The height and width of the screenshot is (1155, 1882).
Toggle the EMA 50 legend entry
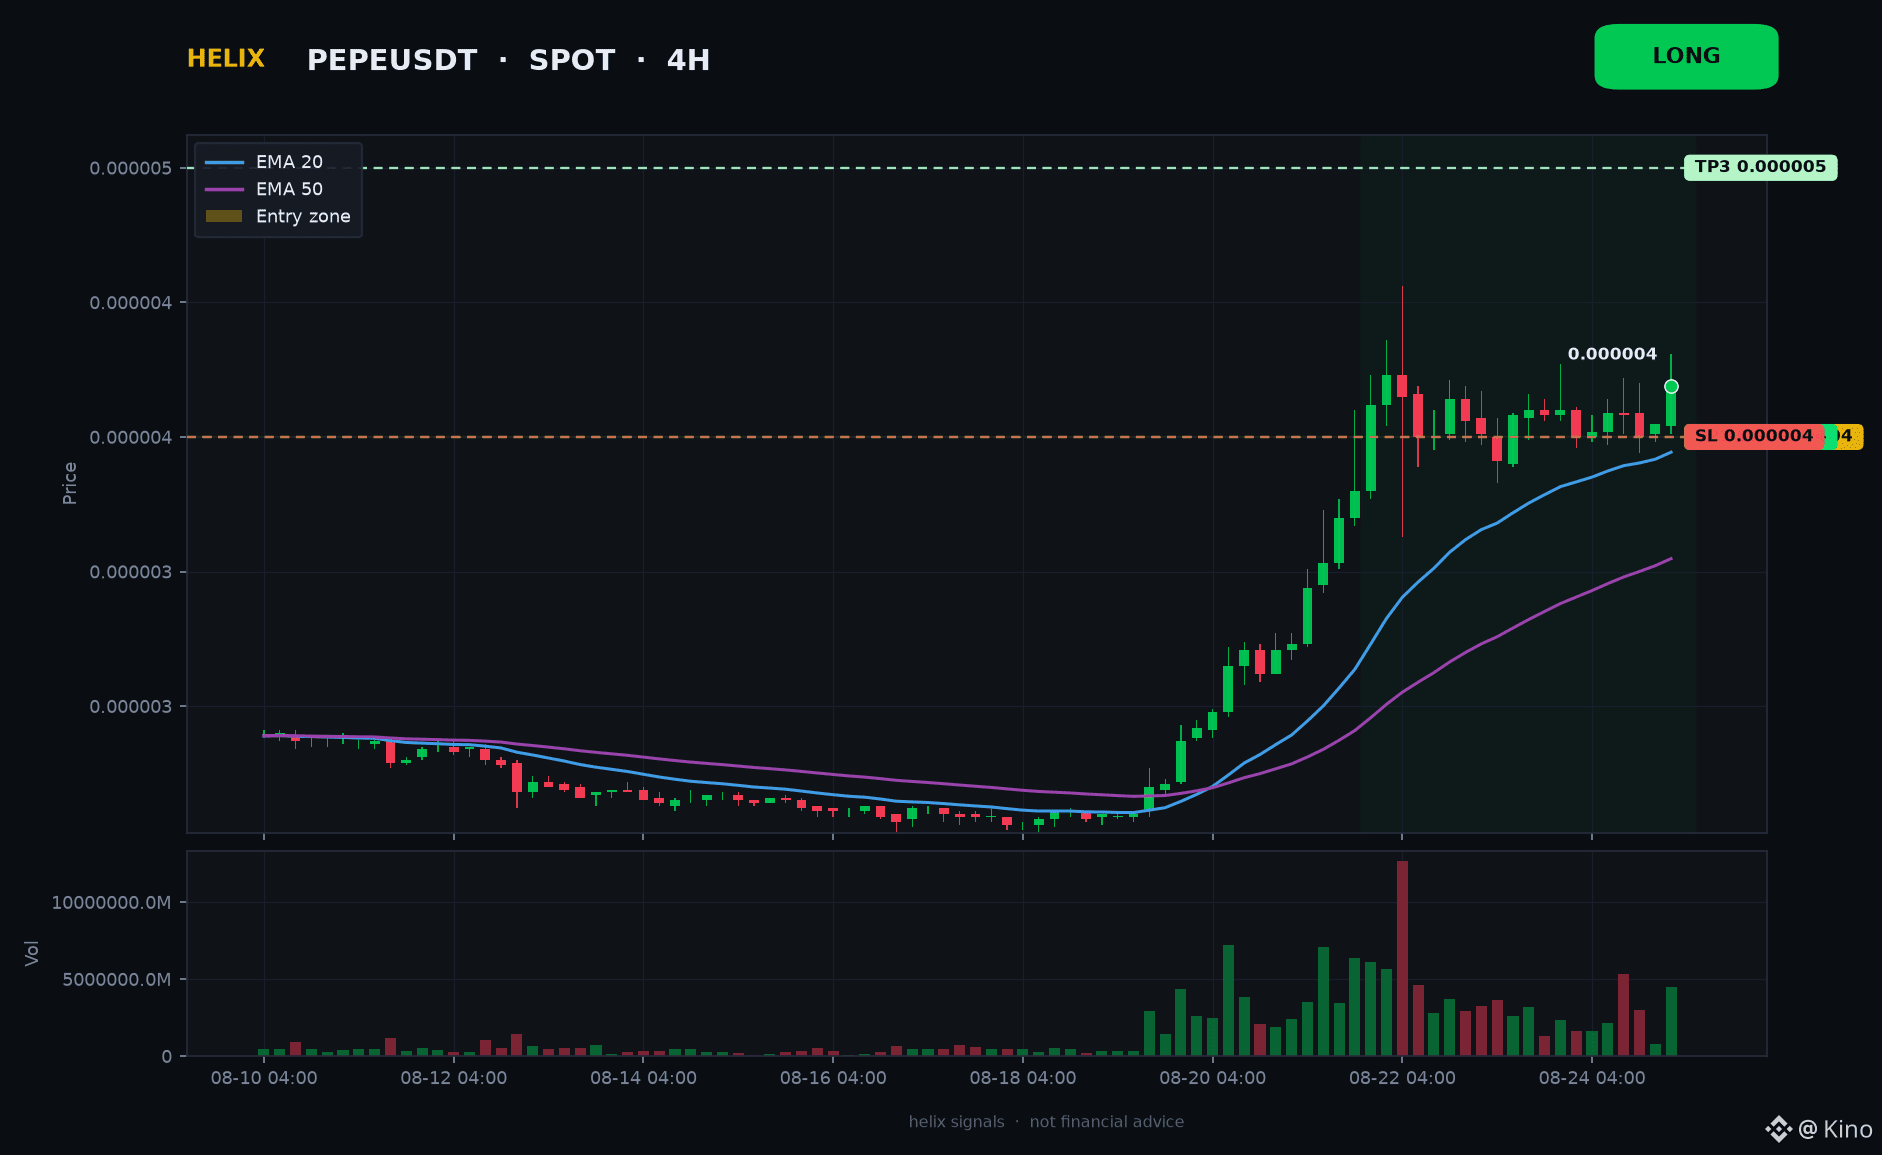point(264,189)
